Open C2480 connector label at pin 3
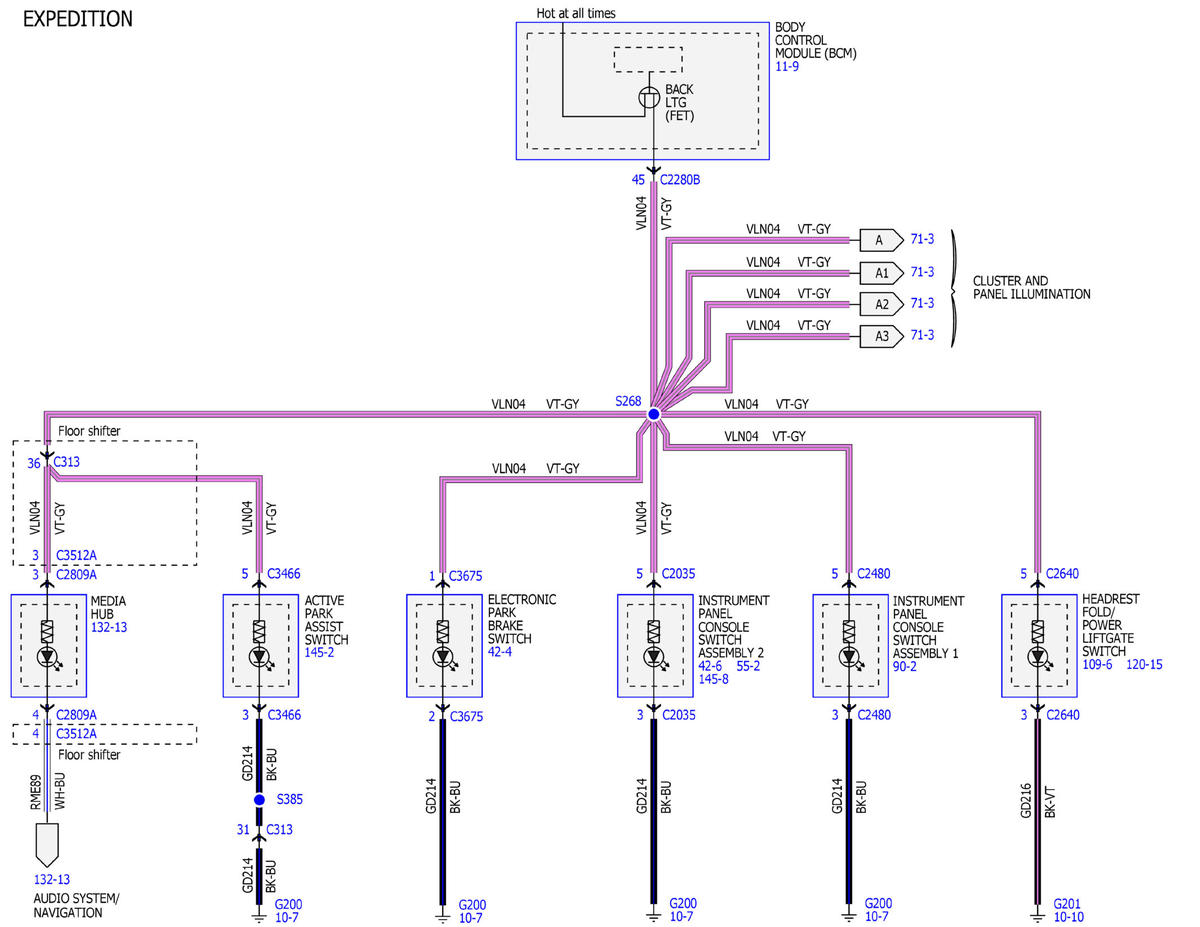 pos(874,715)
